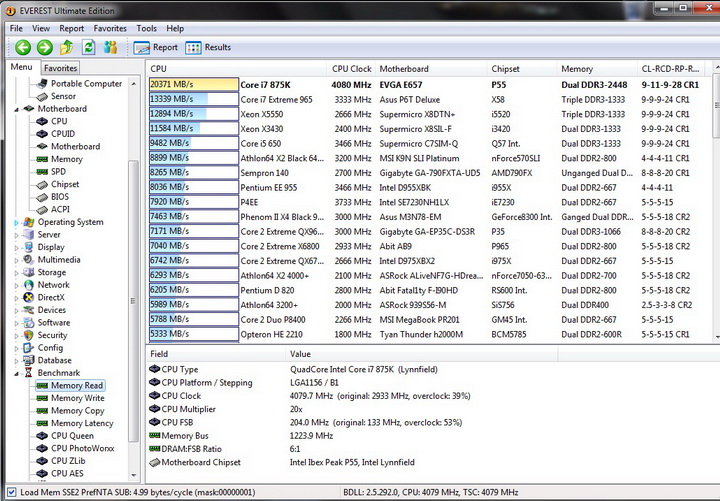Click the Config tree icon

tap(29, 348)
